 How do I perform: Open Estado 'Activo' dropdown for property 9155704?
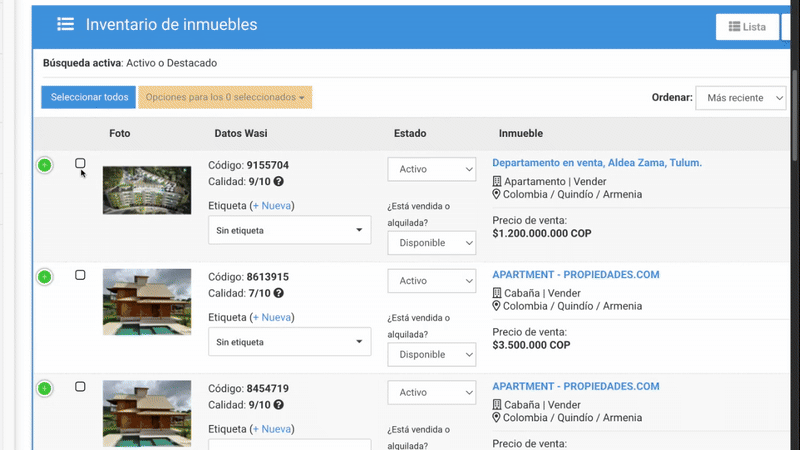(x=432, y=170)
